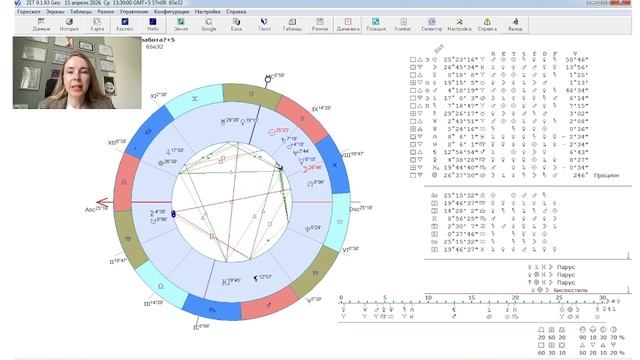
Task: Select the blue Scorpio segment of the zodiac ring
Action: 212,310
